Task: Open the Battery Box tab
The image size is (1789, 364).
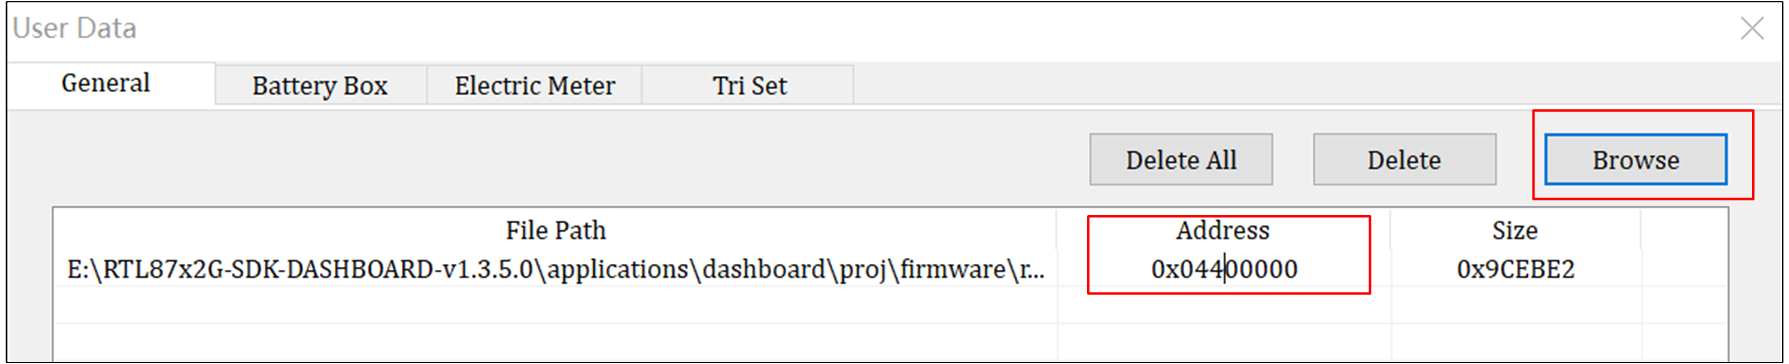Action: (320, 86)
